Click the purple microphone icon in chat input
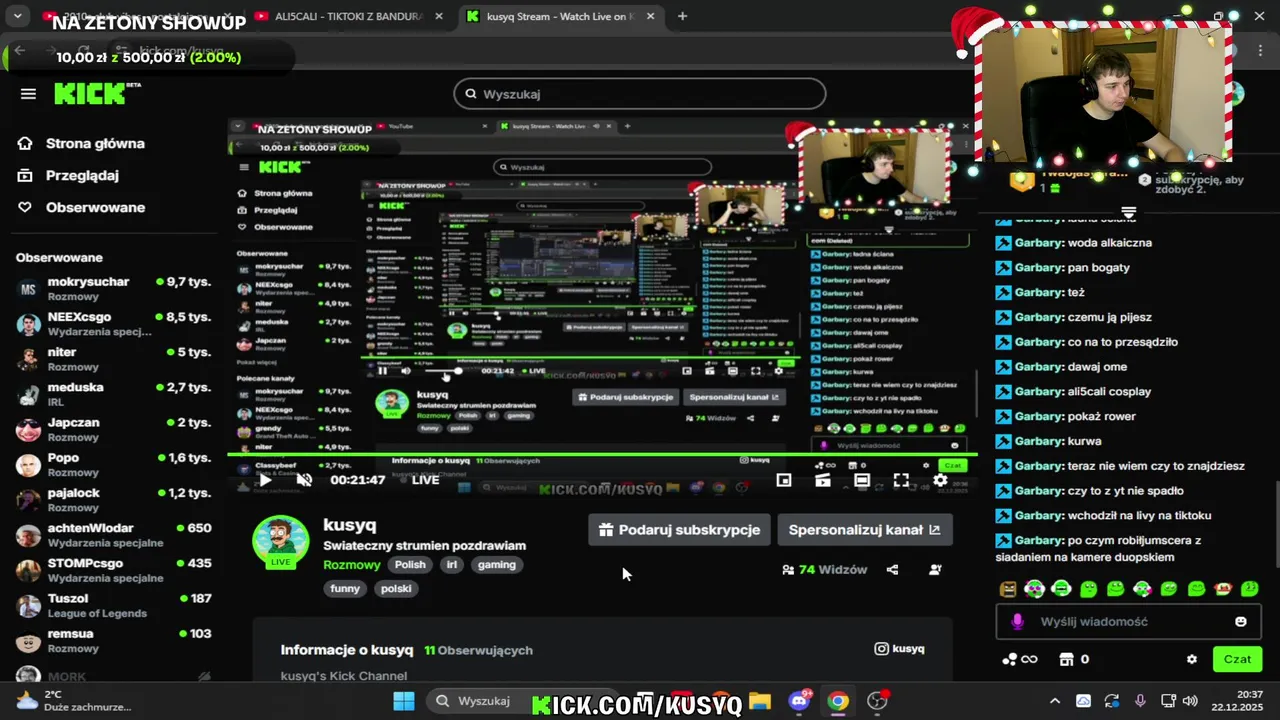The width and height of the screenshot is (1280, 720). [x=1018, y=622]
